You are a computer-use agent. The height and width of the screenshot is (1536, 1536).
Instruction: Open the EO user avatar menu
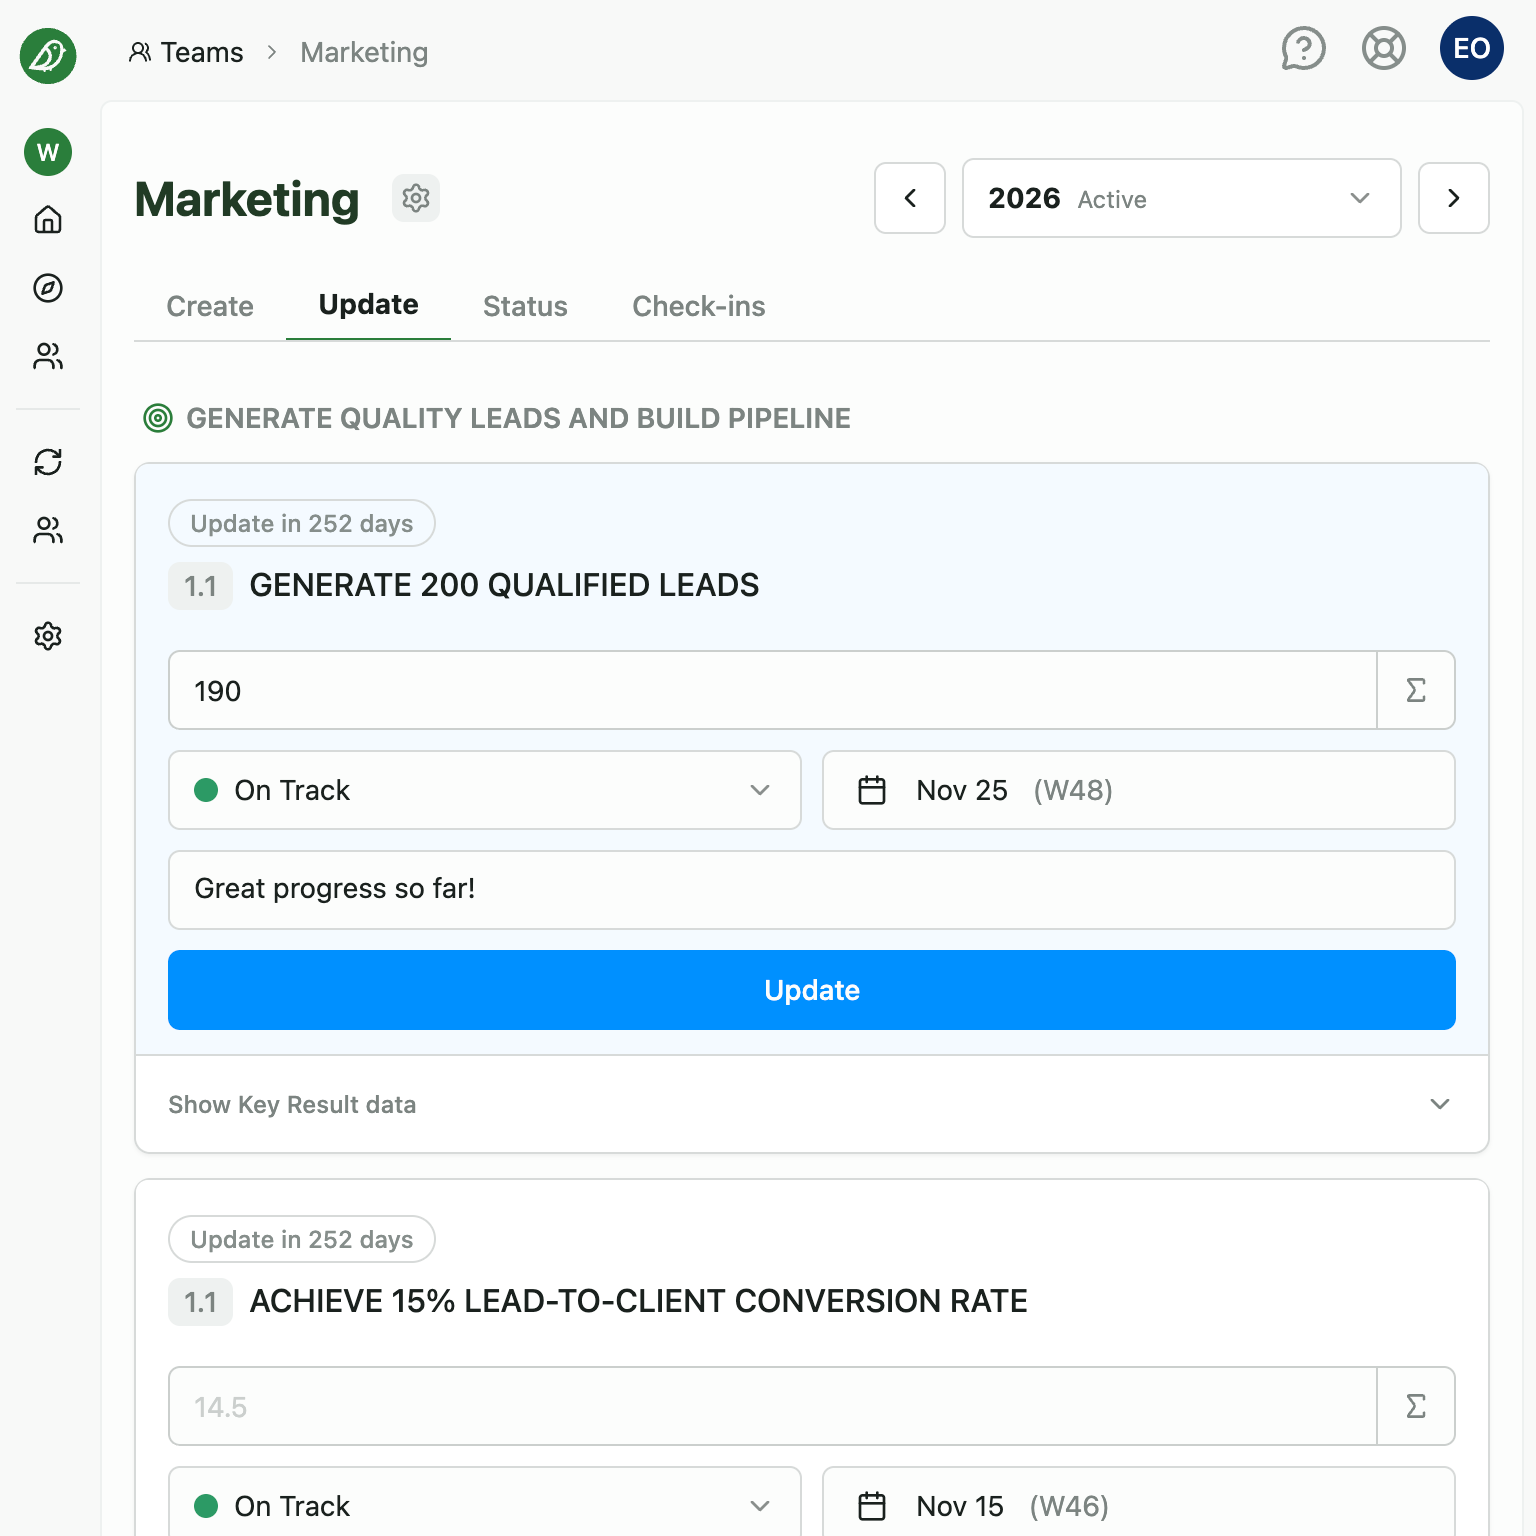click(1471, 49)
